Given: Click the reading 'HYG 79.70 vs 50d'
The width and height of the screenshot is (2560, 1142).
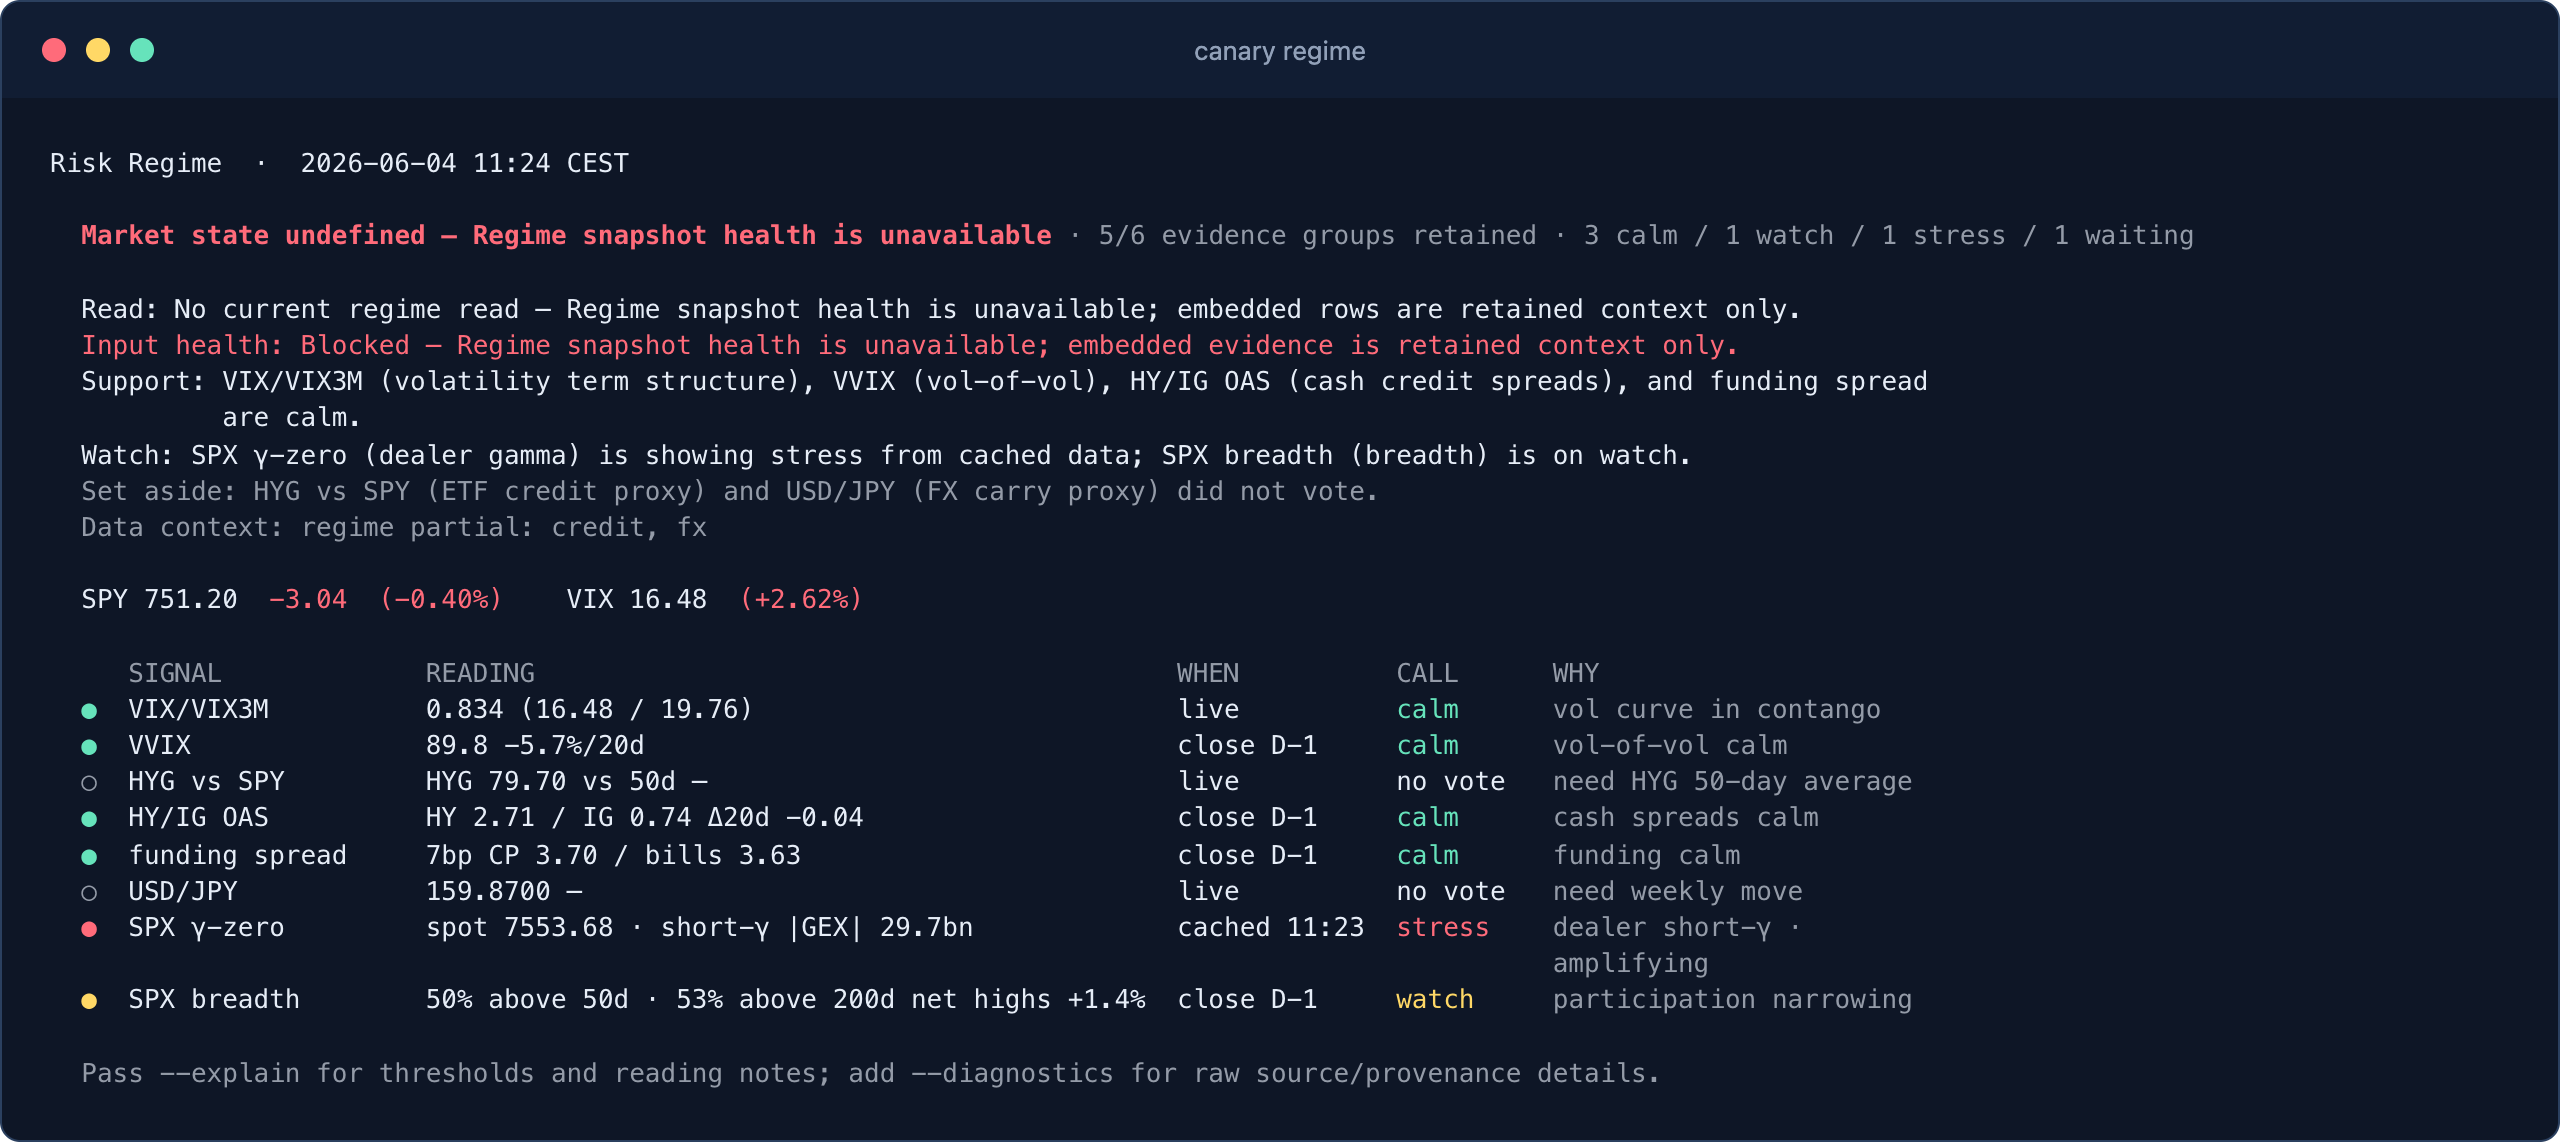Looking at the screenshot, I should (x=551, y=781).
